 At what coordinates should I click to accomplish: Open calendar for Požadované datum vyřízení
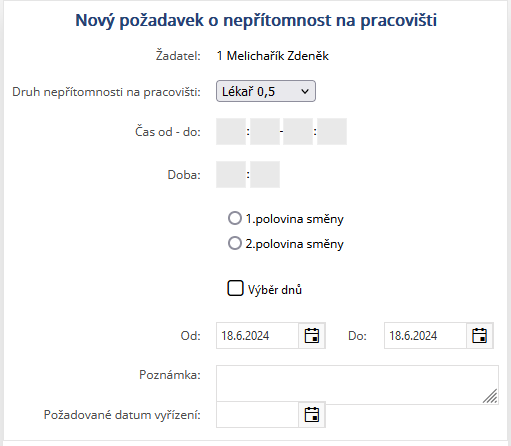tap(312, 415)
